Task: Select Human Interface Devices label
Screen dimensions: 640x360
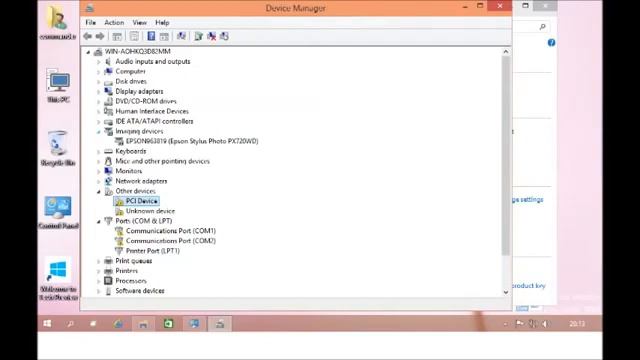Action: (152, 111)
